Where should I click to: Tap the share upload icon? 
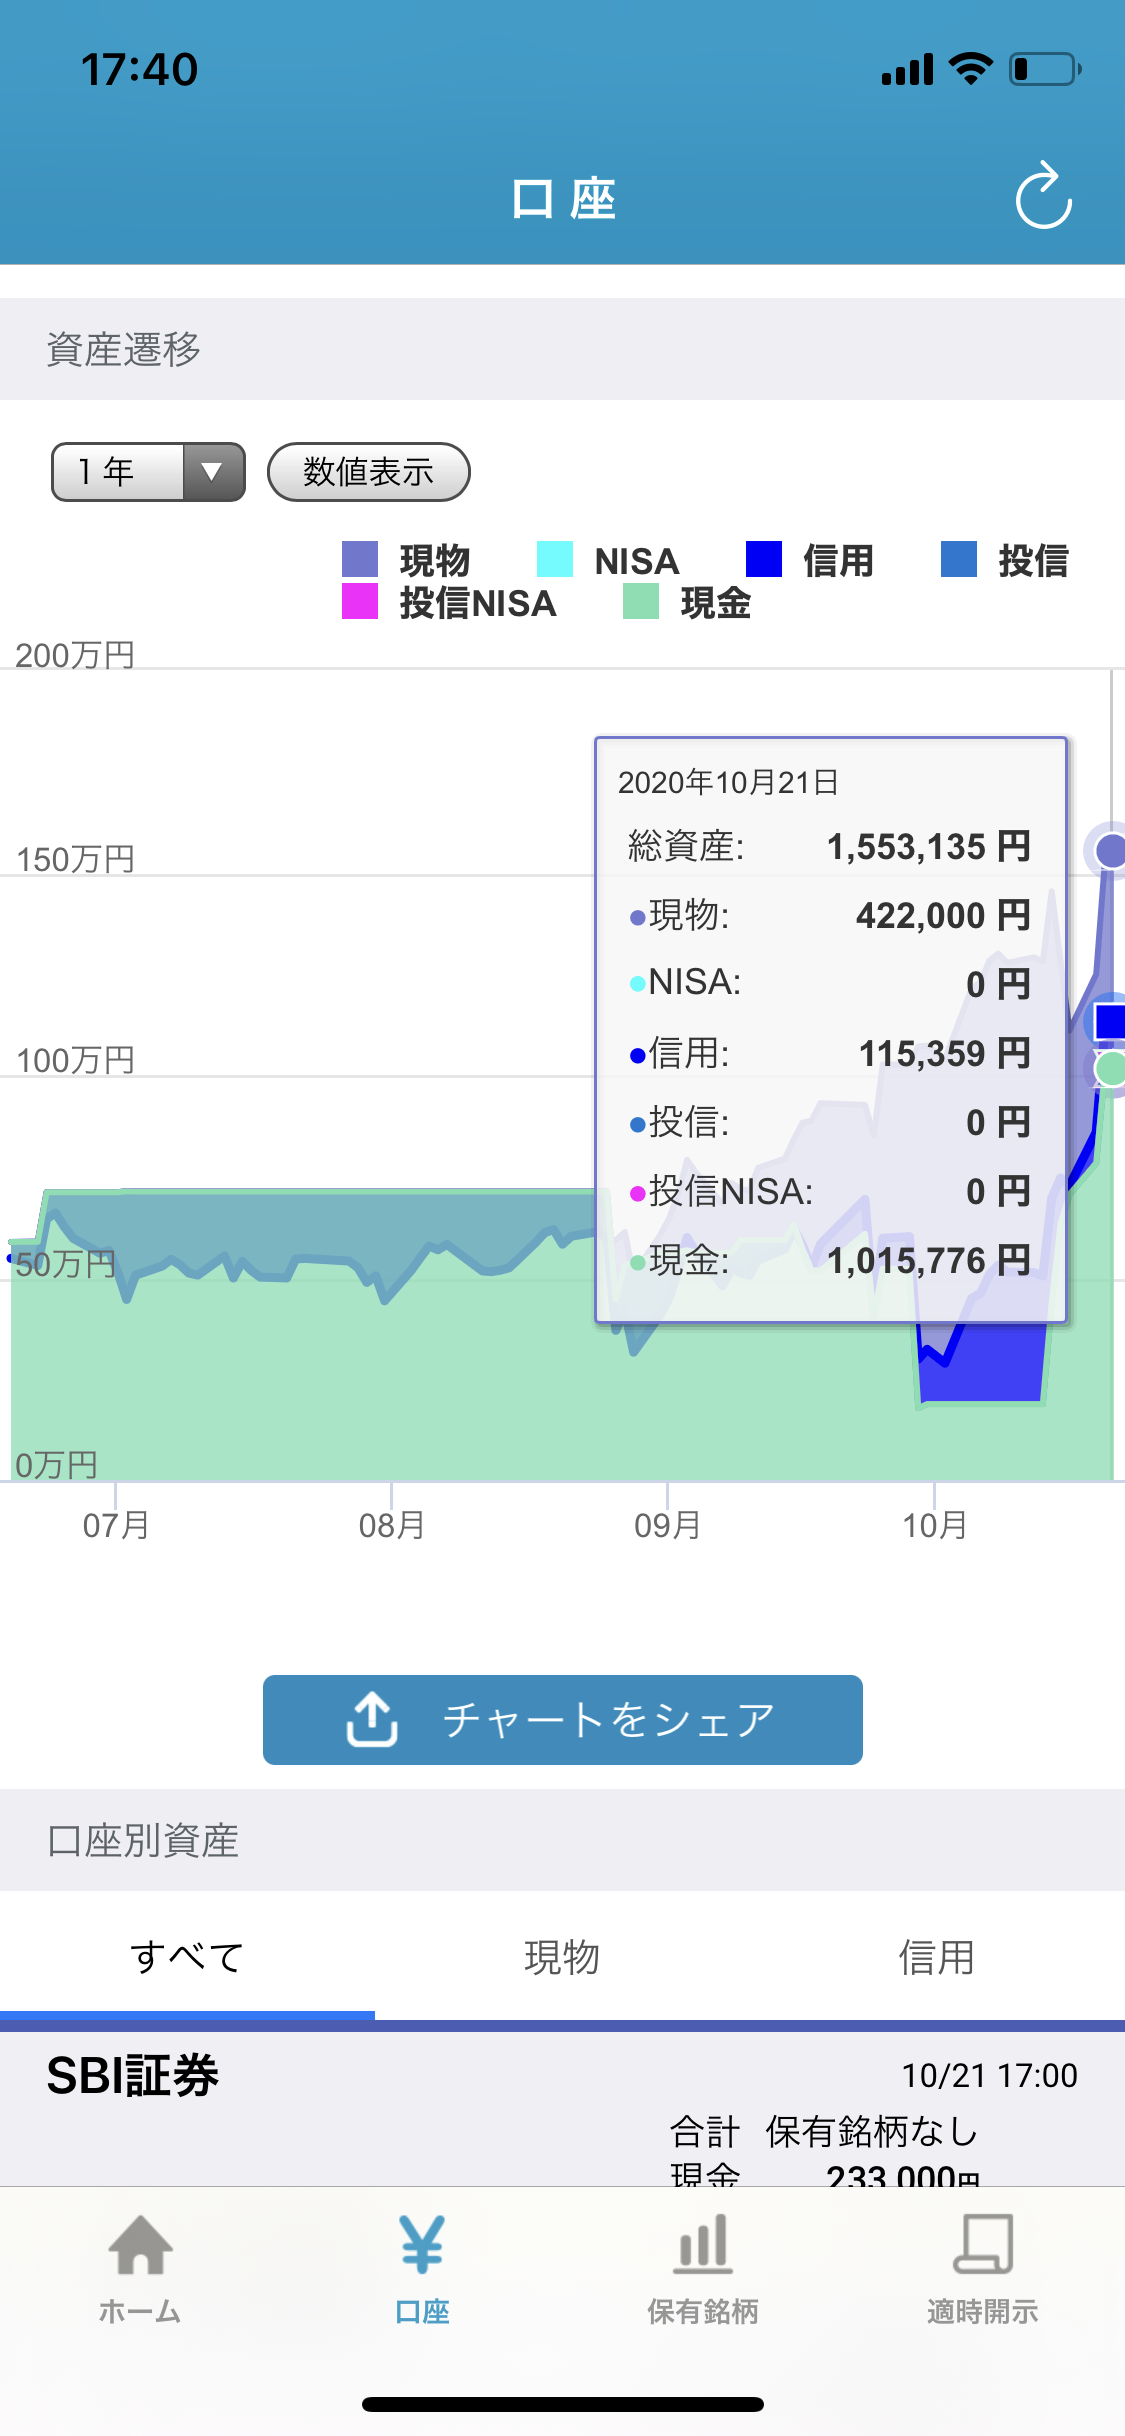pos(372,1719)
